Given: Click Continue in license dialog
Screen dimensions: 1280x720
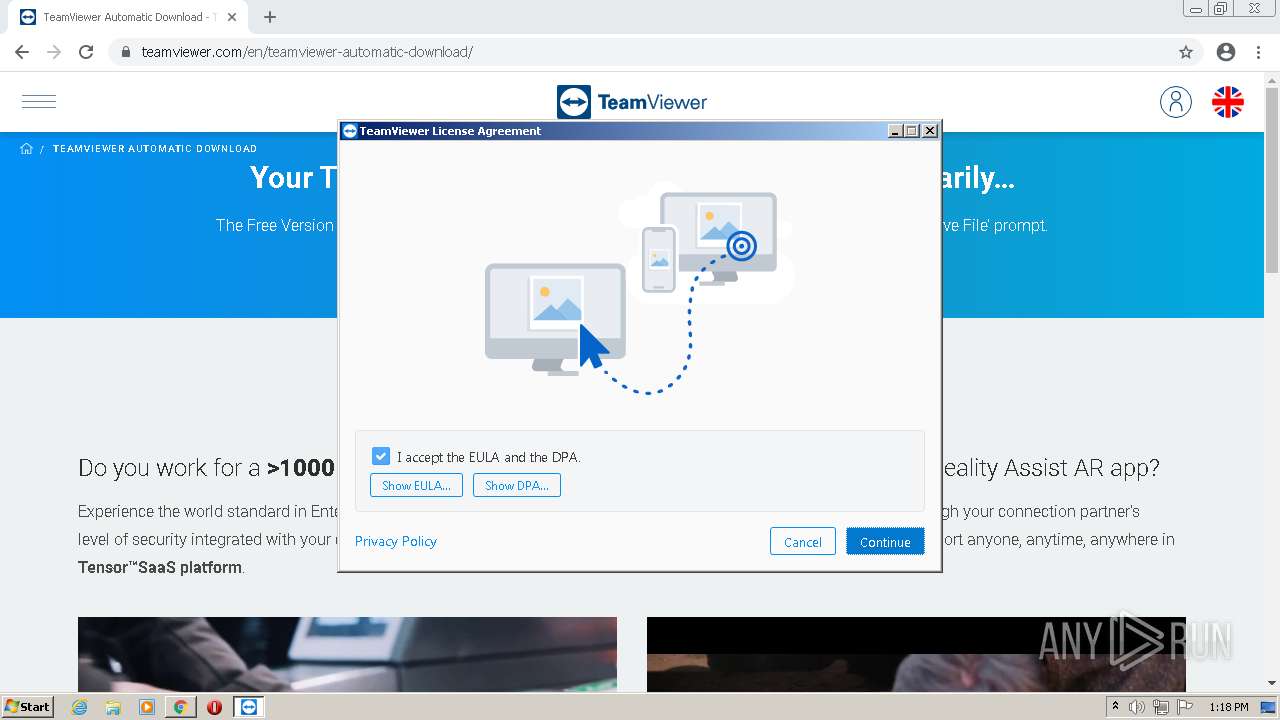Looking at the screenshot, I should [885, 541].
